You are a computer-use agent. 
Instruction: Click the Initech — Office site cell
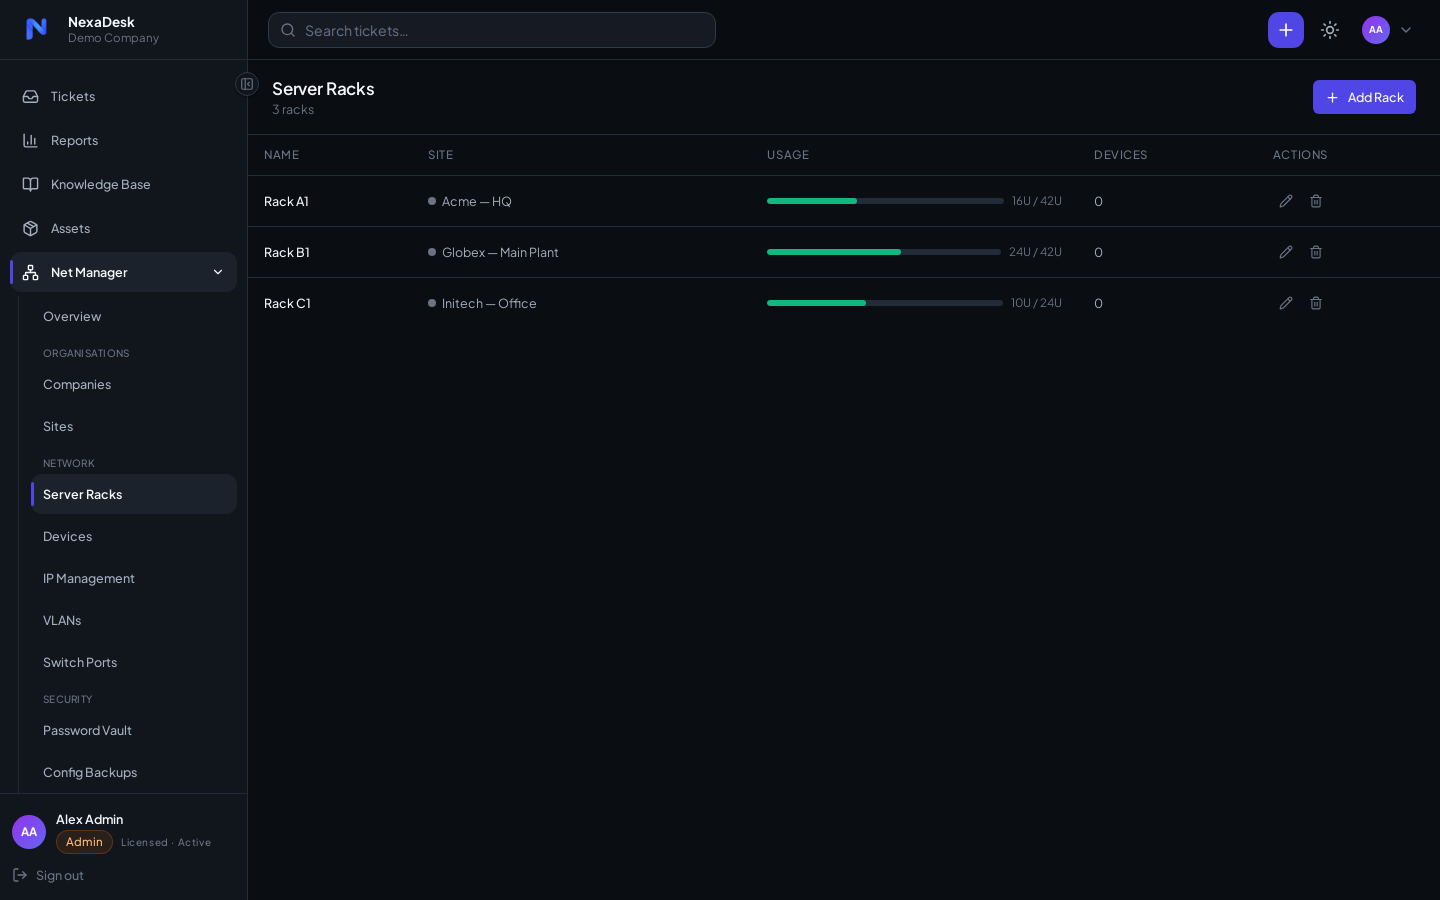(482, 304)
